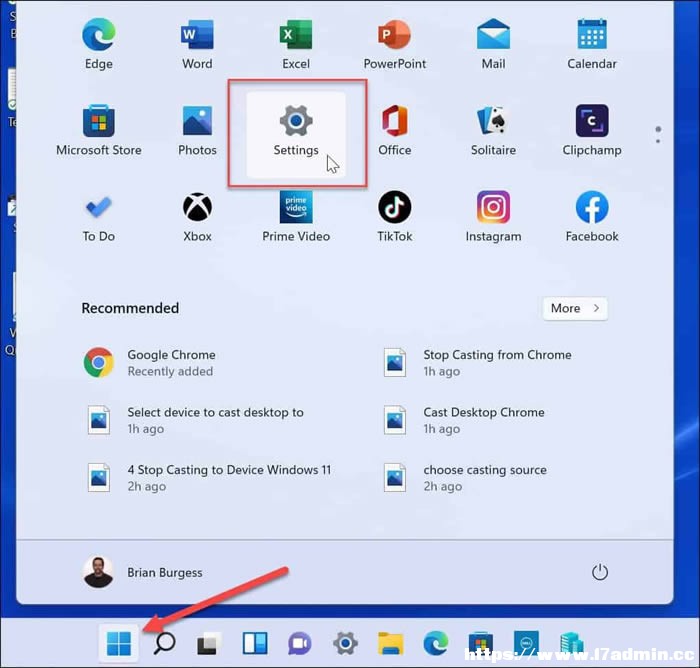Open the Edge app in Start menu

(x=99, y=44)
